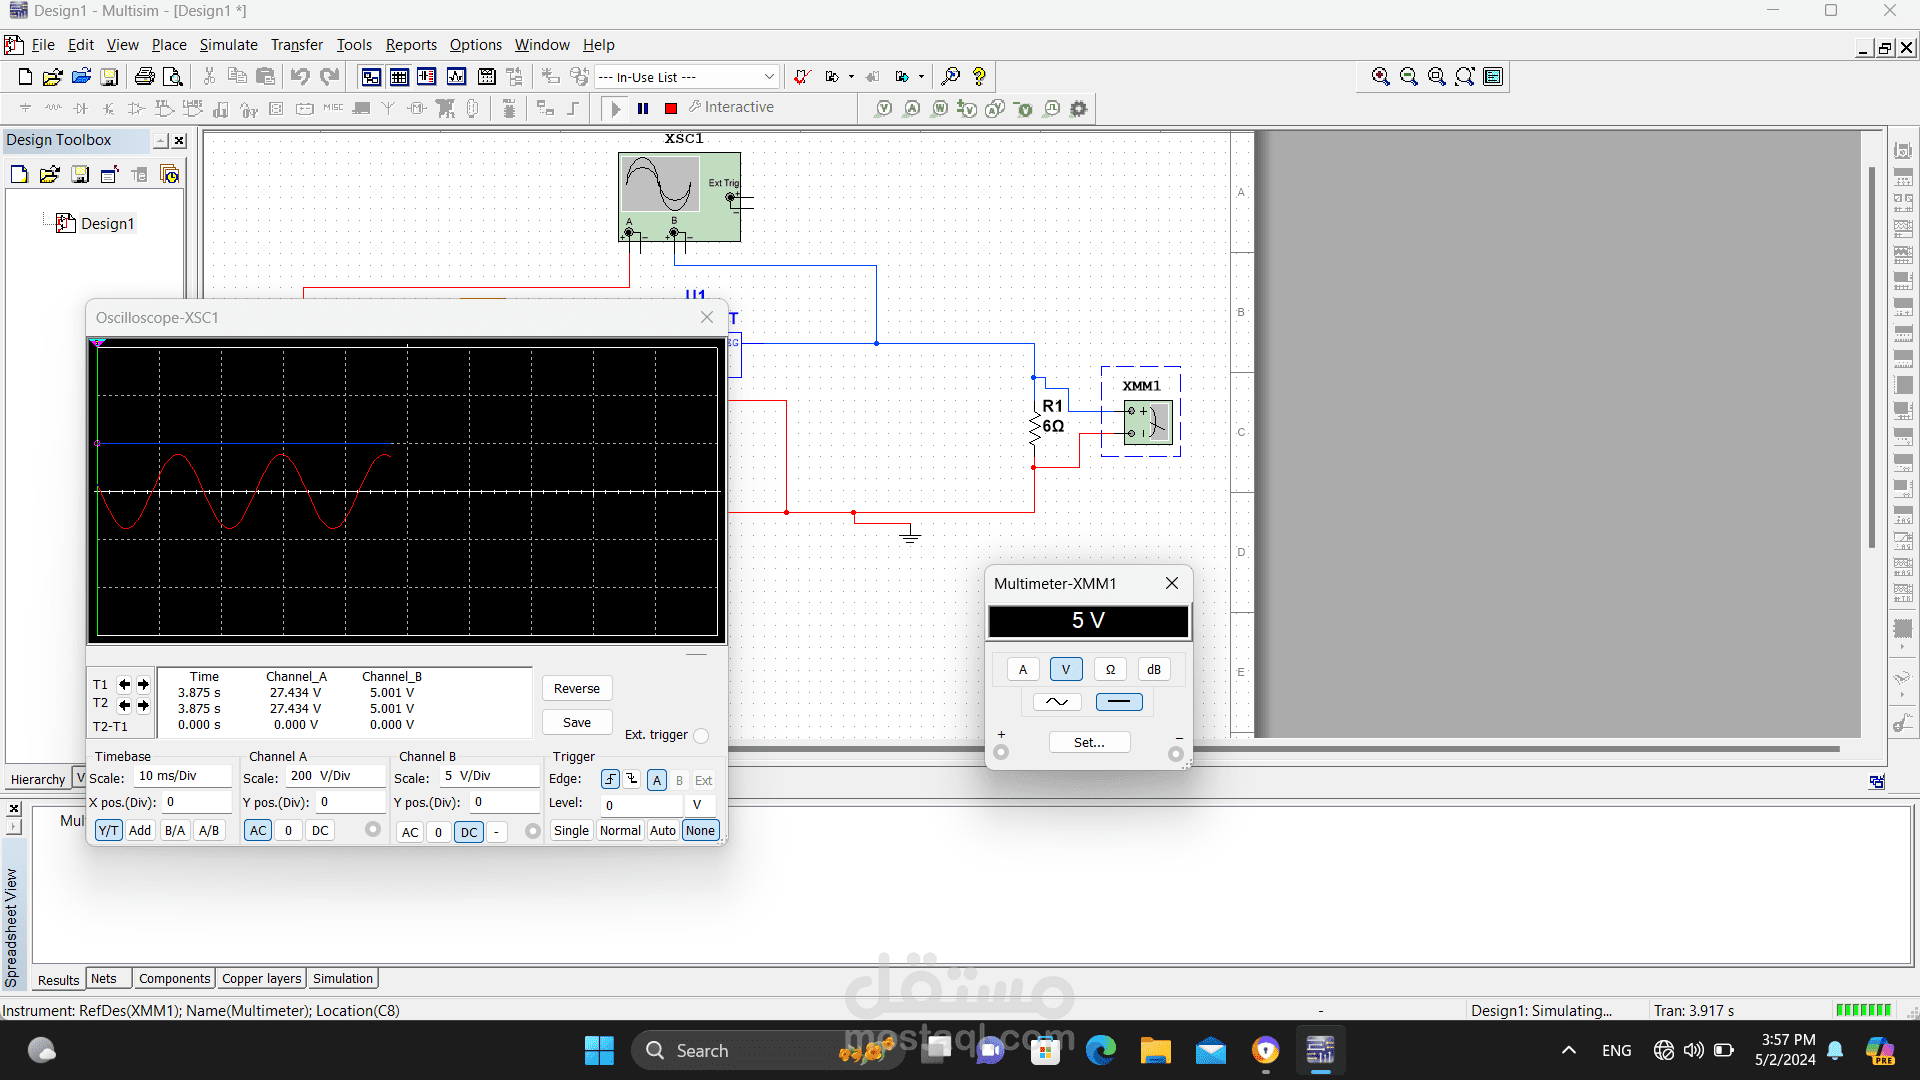This screenshot has height=1080, width=1920.
Task: Click the Print toolbar icon
Action: coord(144,76)
